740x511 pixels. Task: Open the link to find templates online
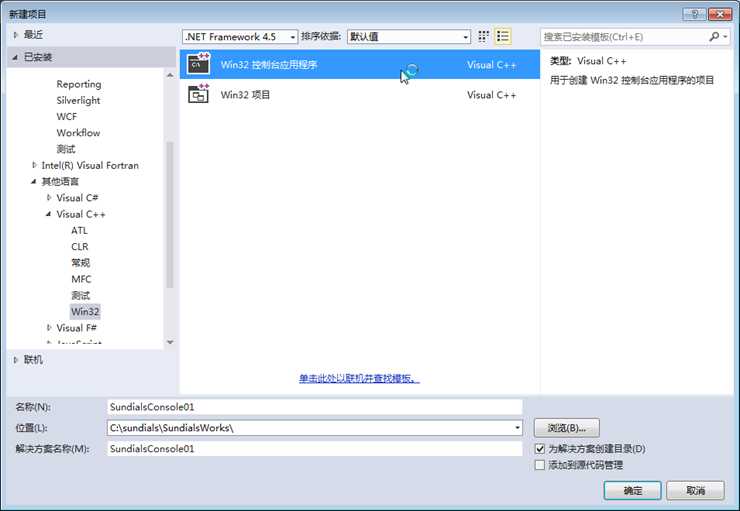(359, 378)
